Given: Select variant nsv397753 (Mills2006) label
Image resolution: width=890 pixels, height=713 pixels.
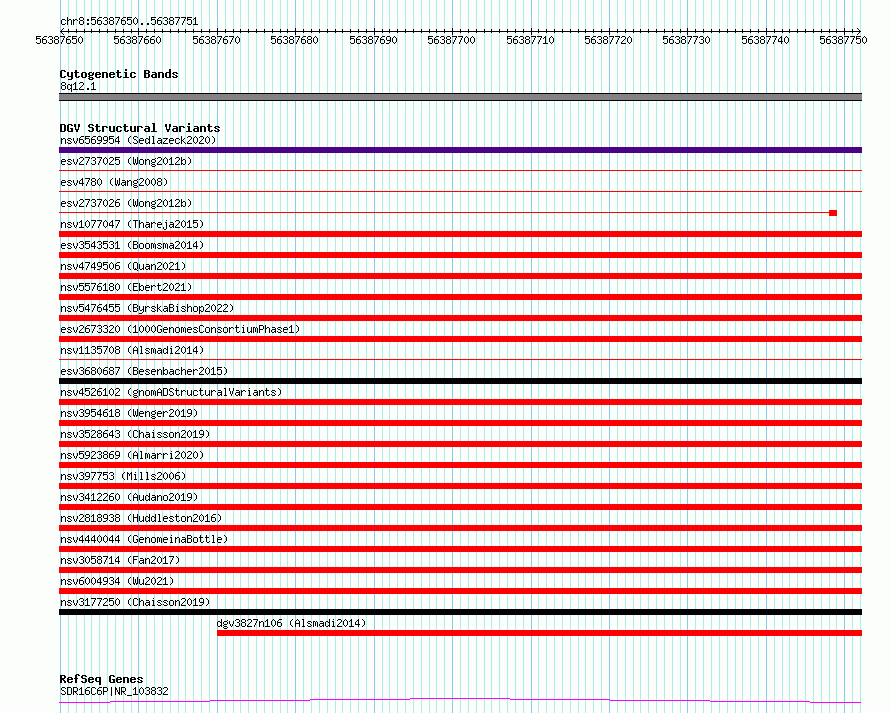Looking at the screenshot, I should 123,476.
